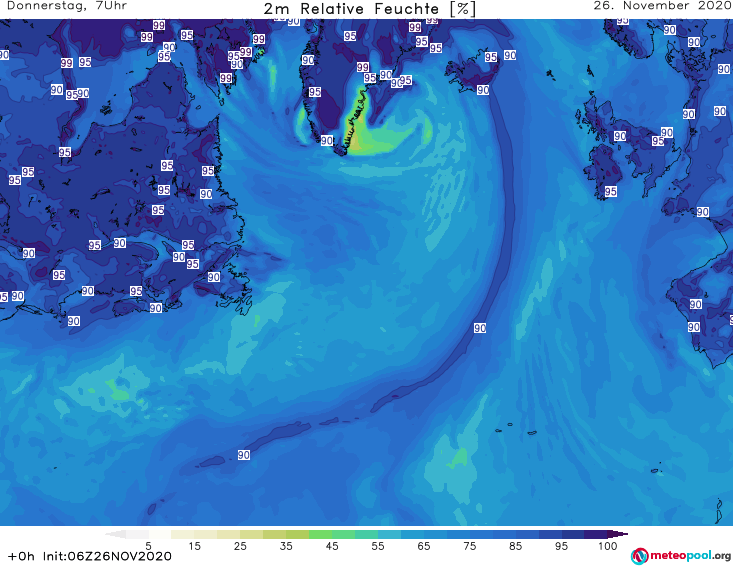
Task: Click the colorbar value '55'
Action: 378,546
